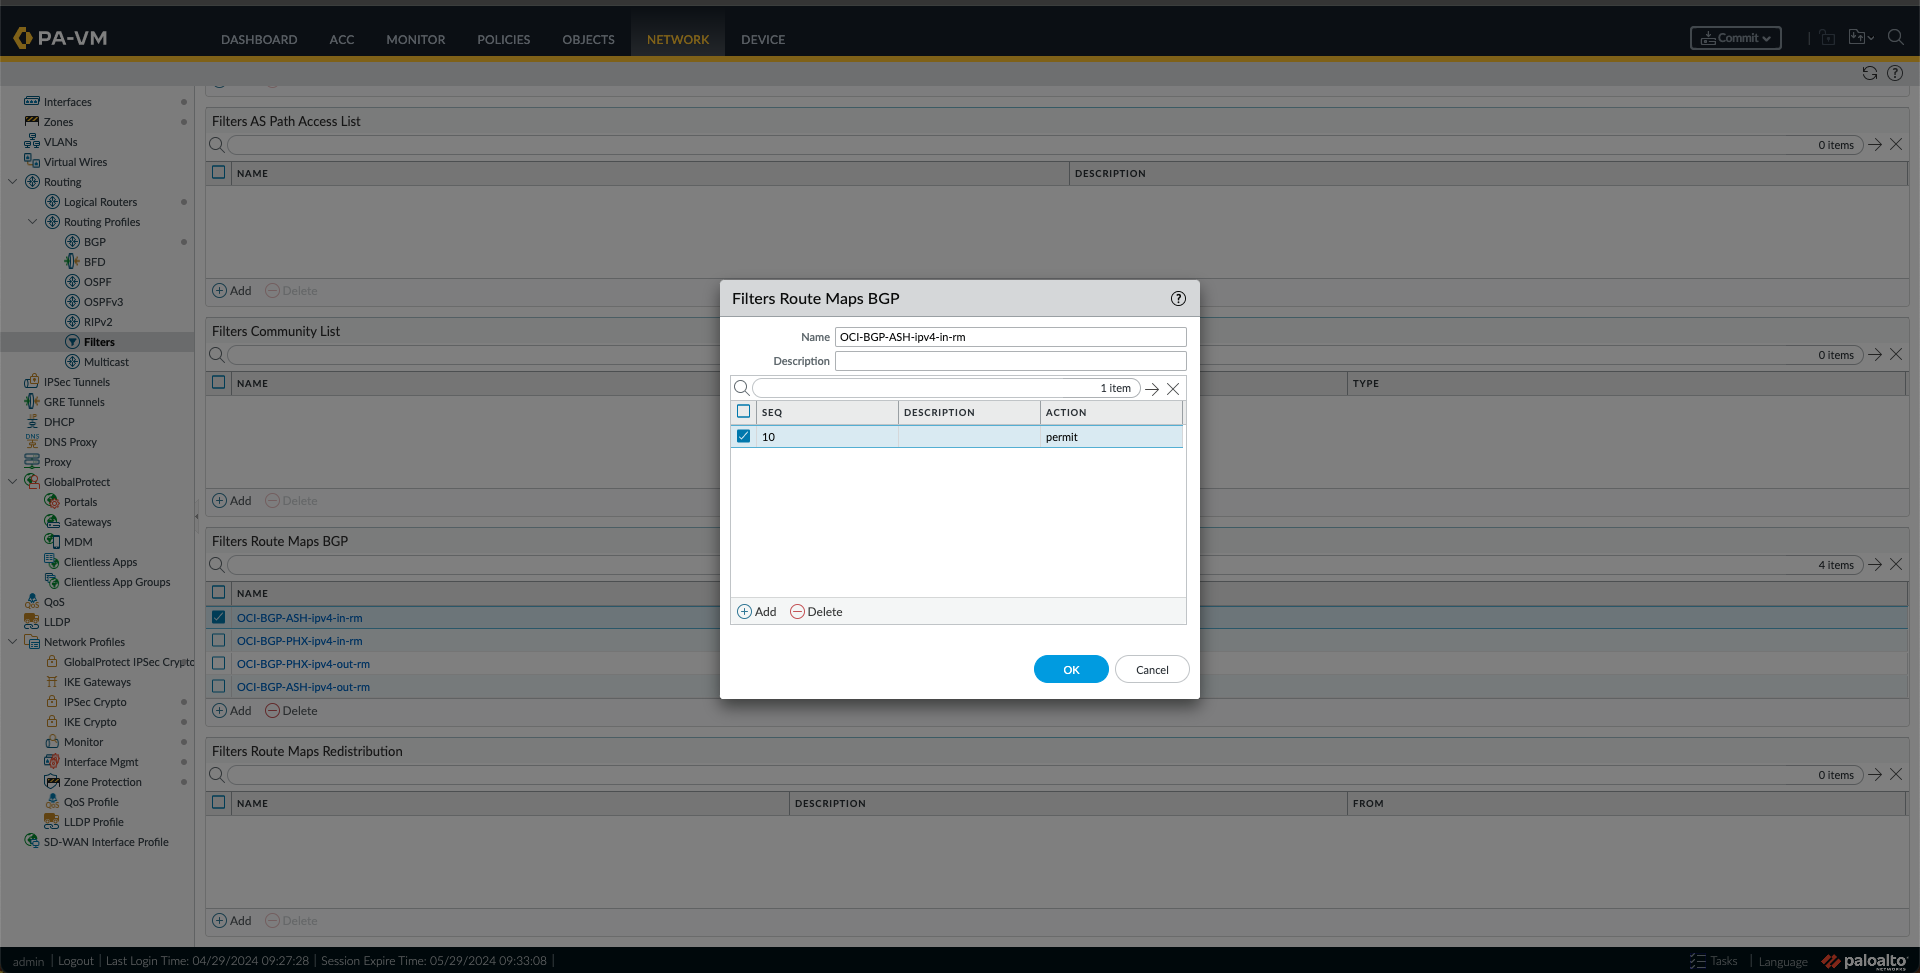This screenshot has height=973, width=1920.
Task: Check the OCI-BGP-PHX-ipv4-in-rm row checkbox
Action: pos(218,641)
